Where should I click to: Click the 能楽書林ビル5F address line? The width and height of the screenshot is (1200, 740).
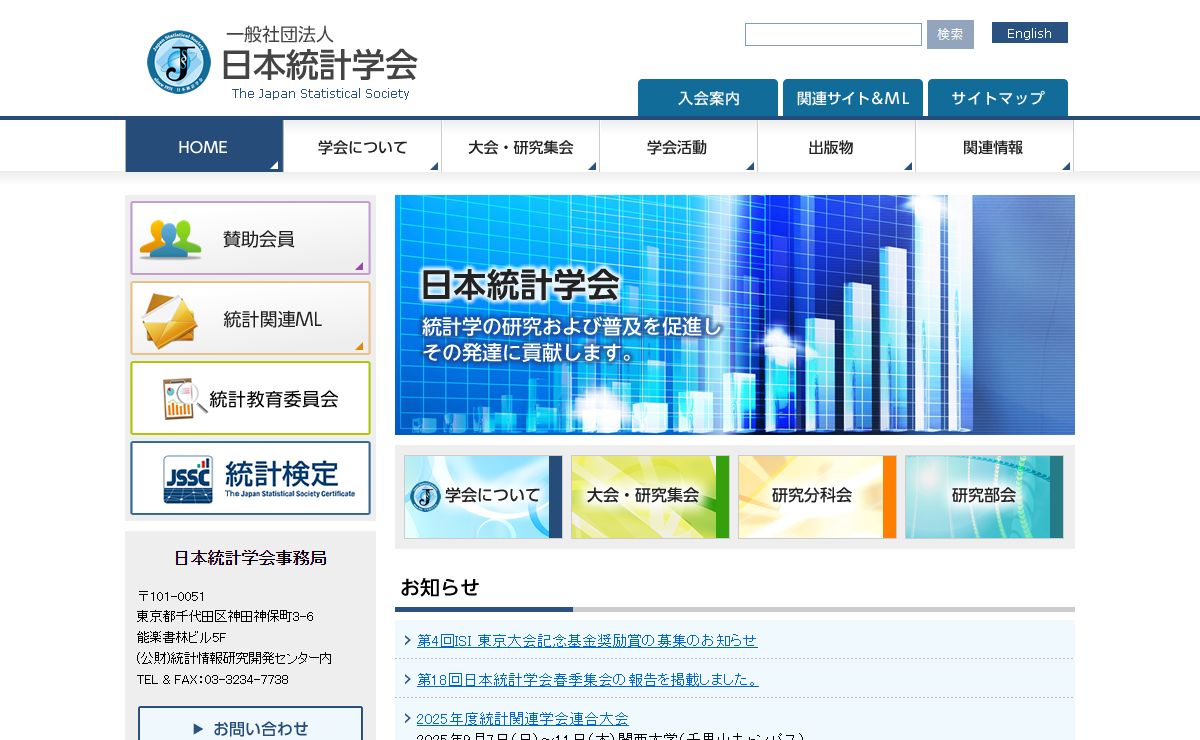coord(182,637)
